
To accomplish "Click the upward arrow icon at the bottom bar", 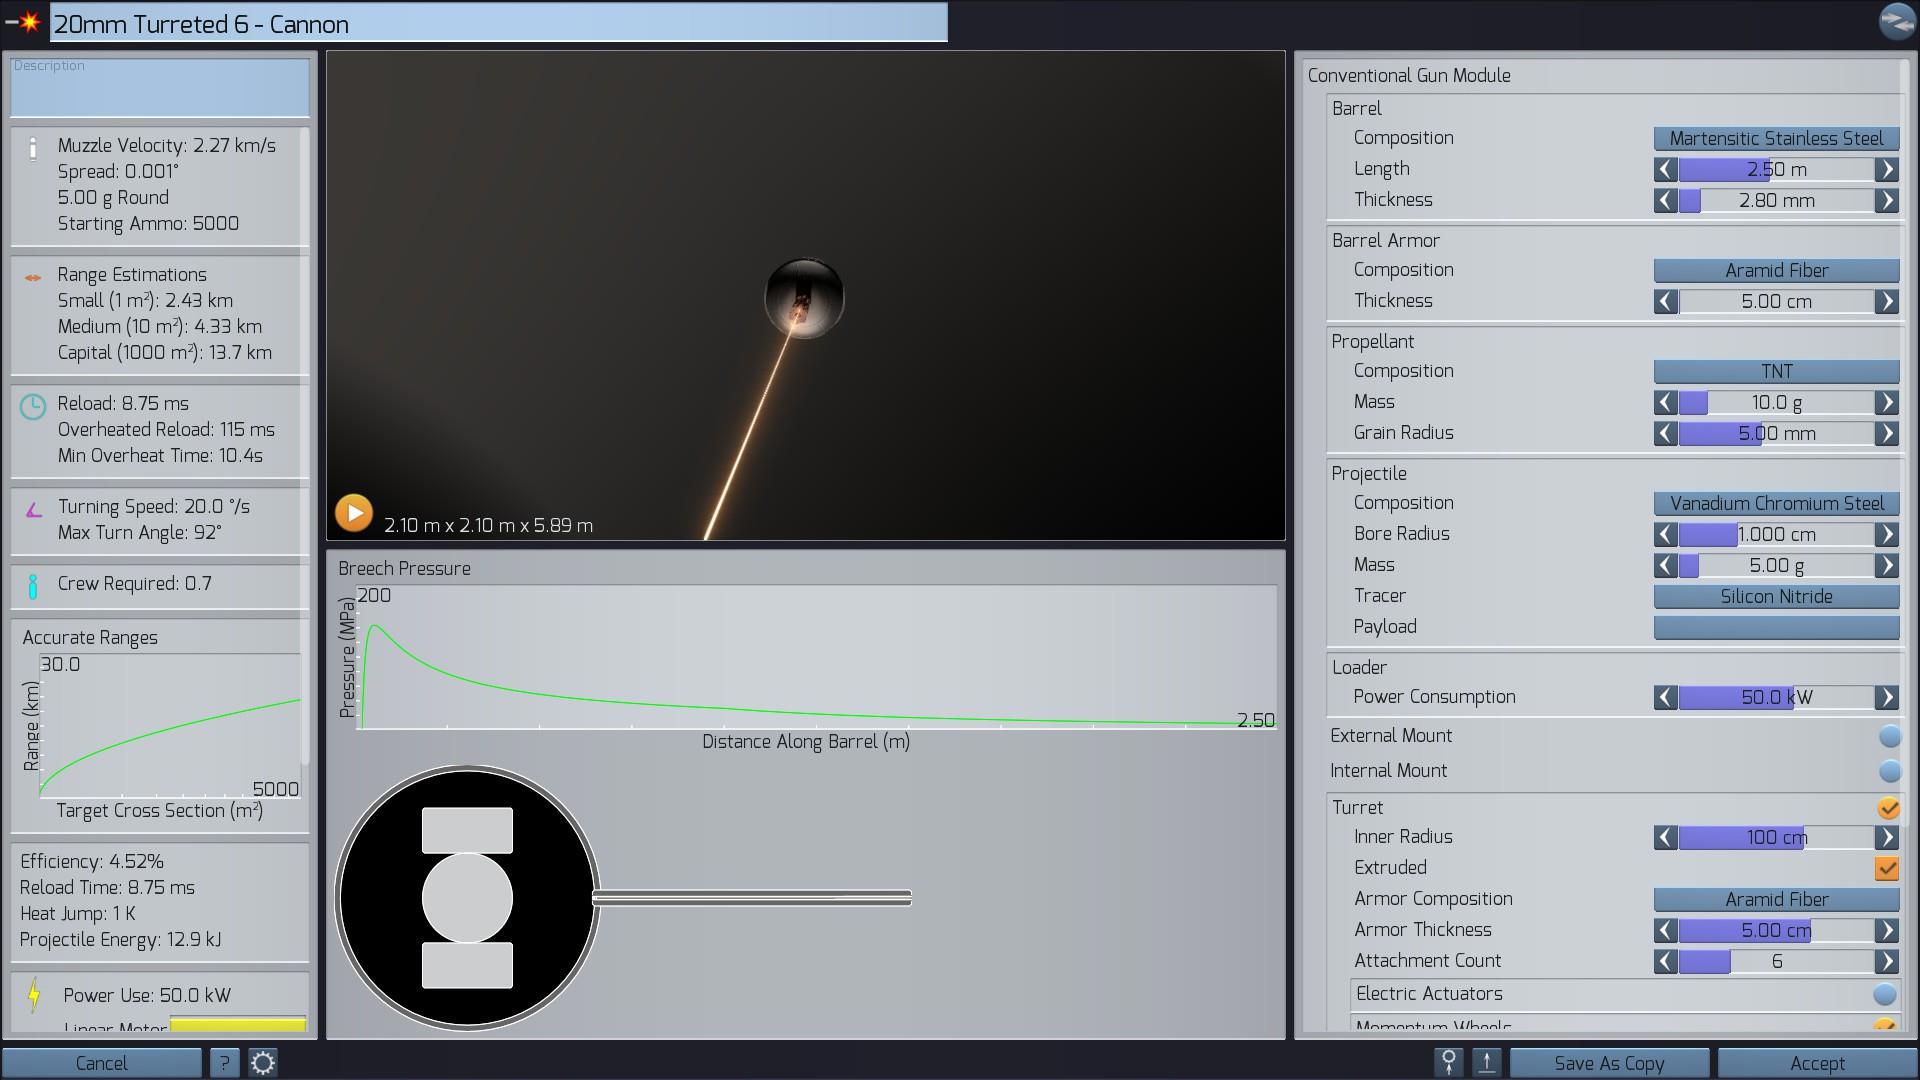I will (x=1487, y=1063).
